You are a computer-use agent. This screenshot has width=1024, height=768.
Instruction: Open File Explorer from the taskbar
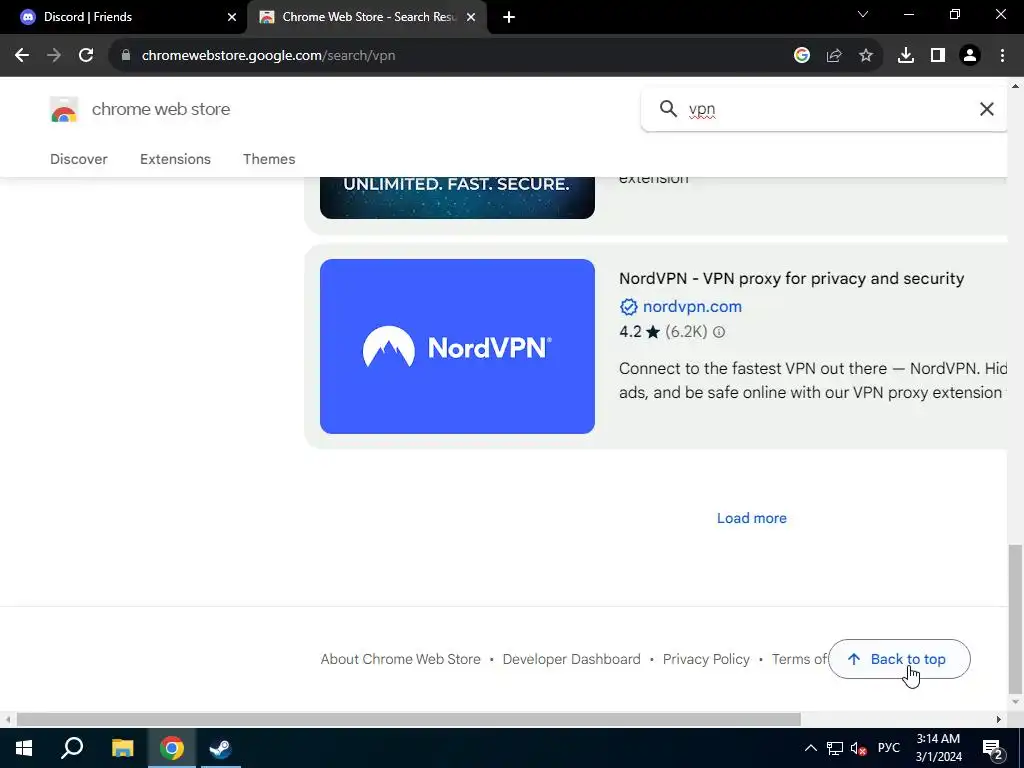coord(122,748)
